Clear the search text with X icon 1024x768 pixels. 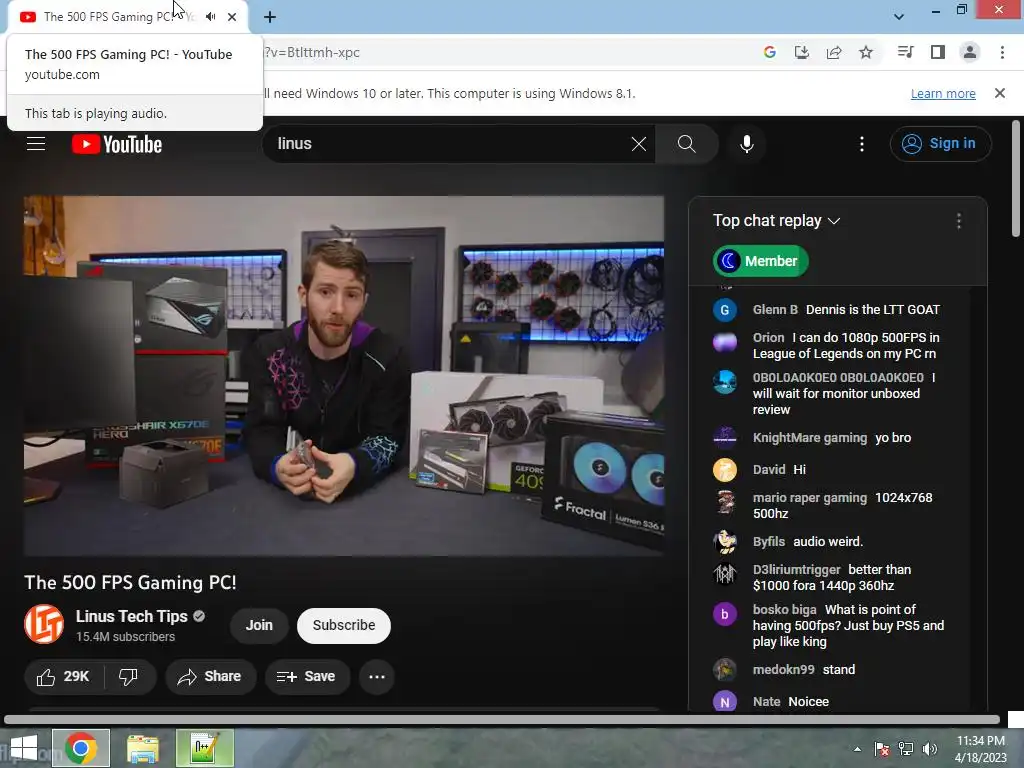(x=639, y=144)
